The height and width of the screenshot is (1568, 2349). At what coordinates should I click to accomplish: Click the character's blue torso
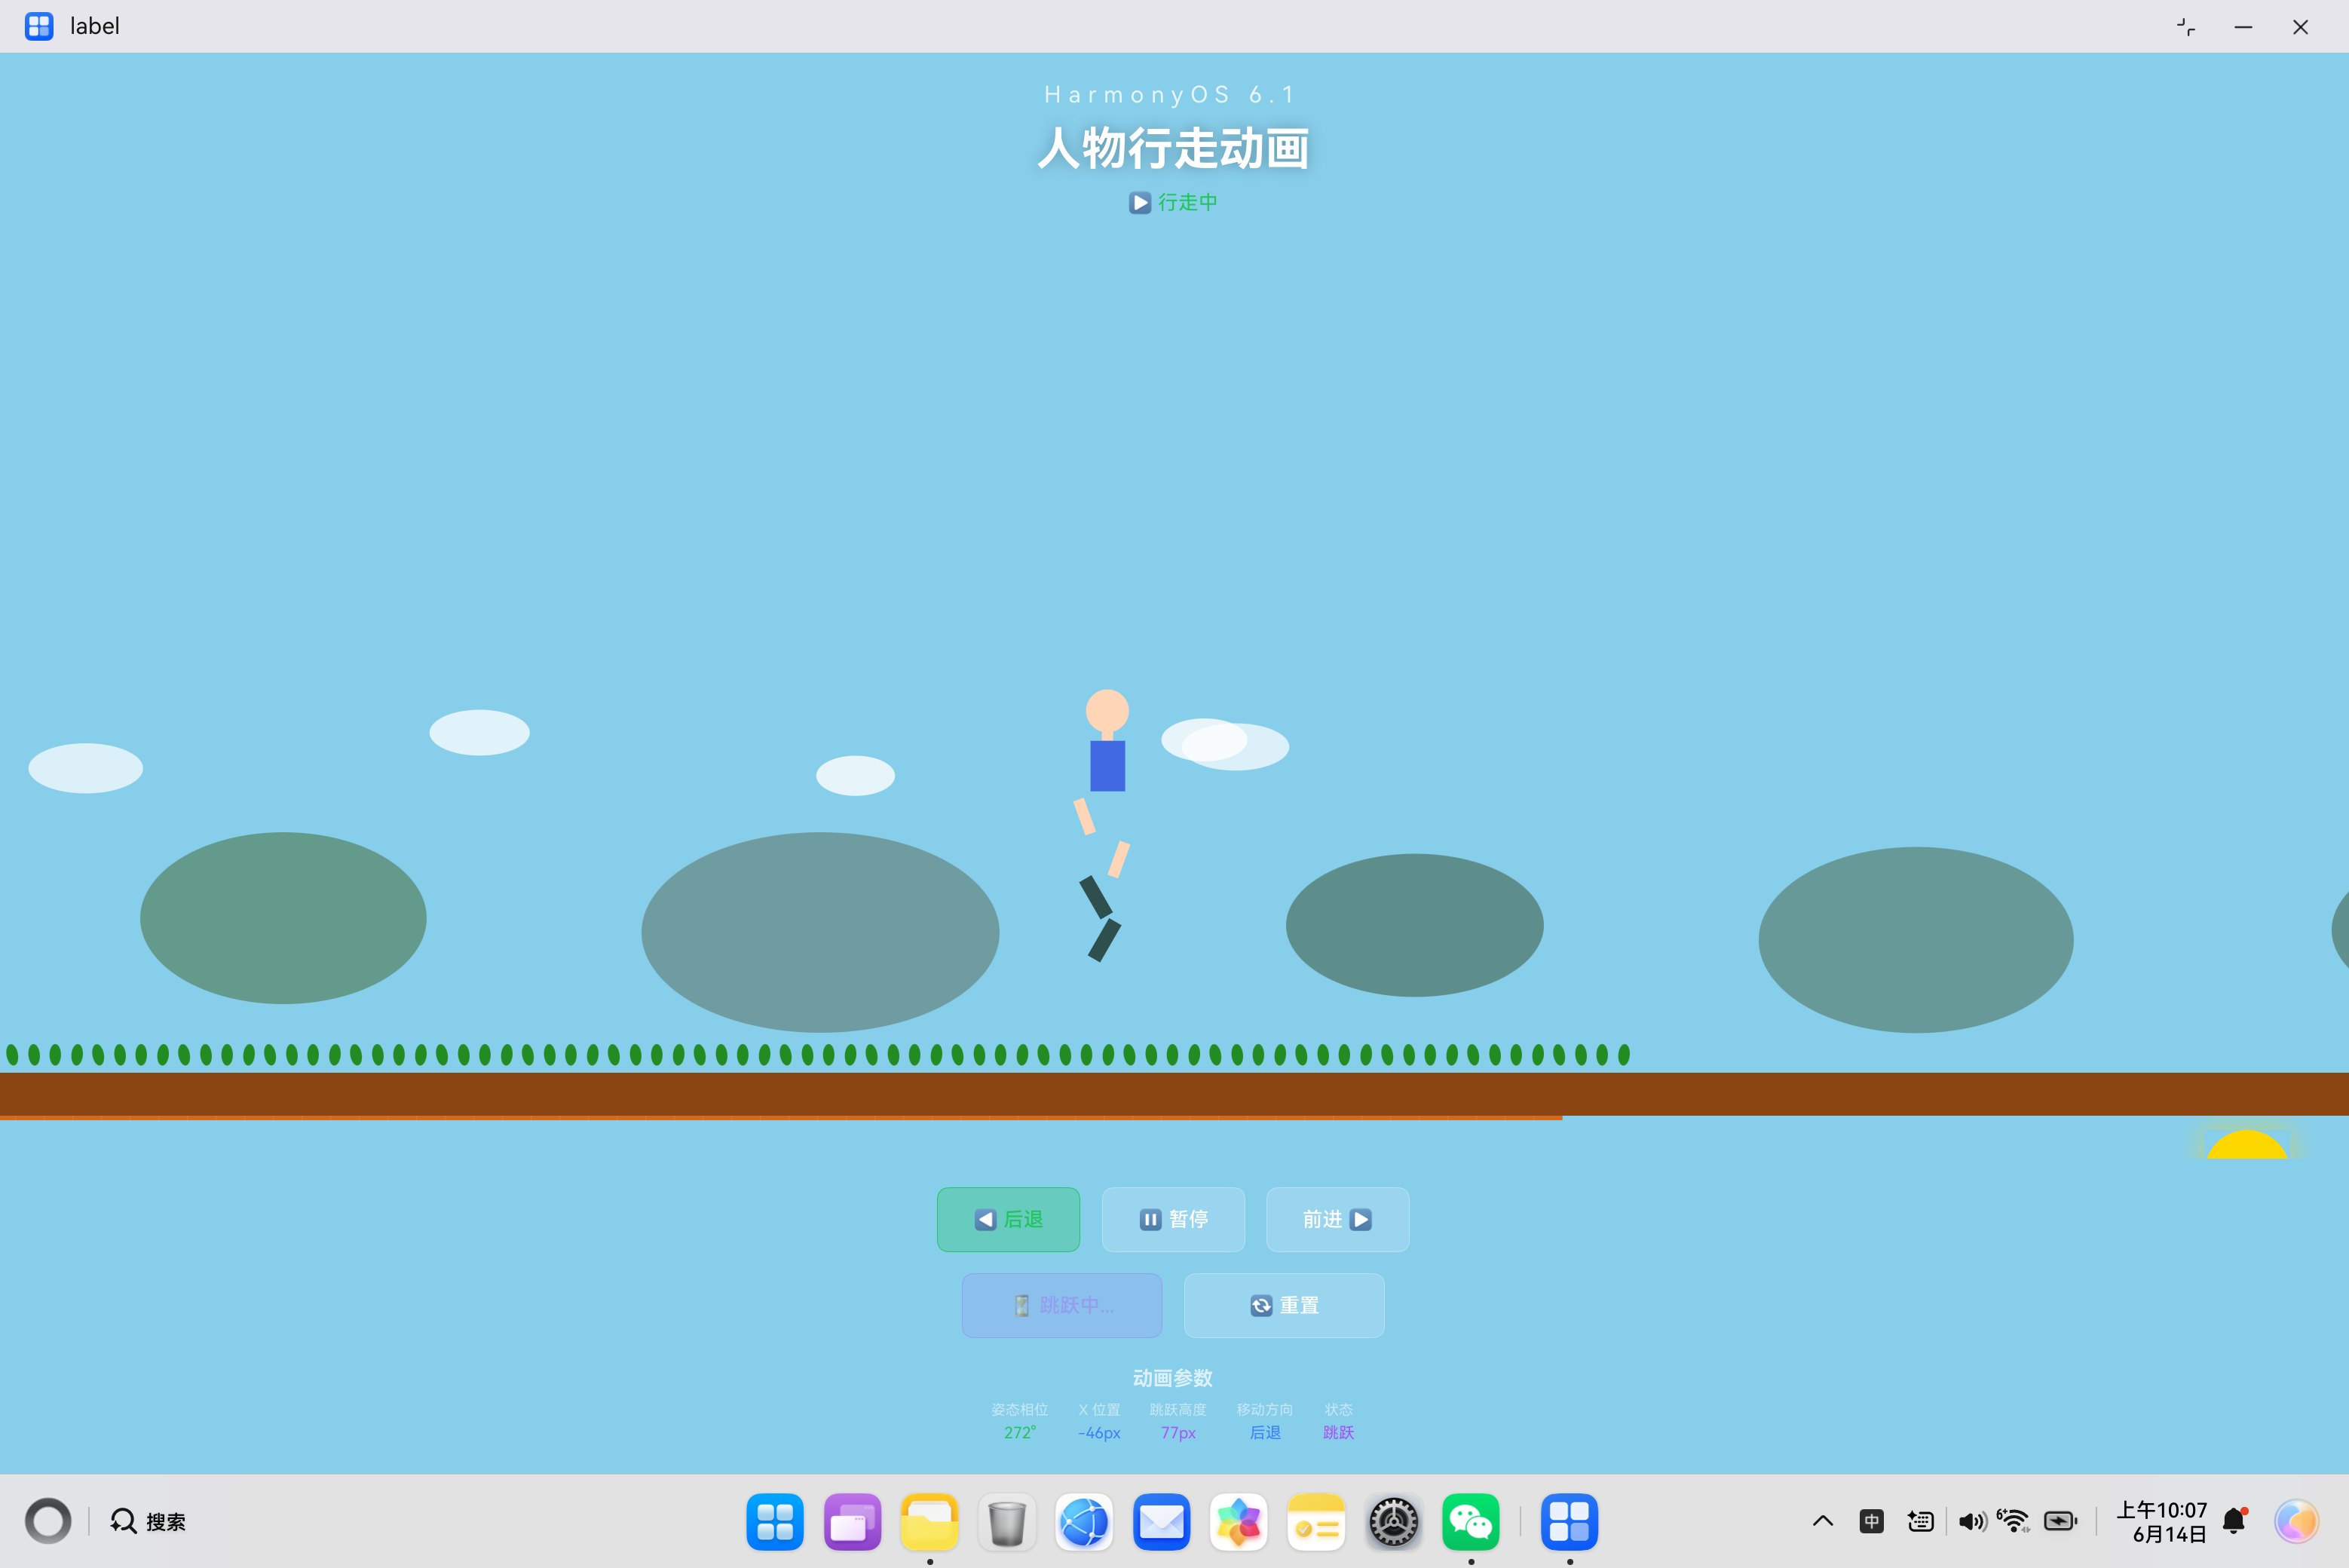tap(1107, 766)
